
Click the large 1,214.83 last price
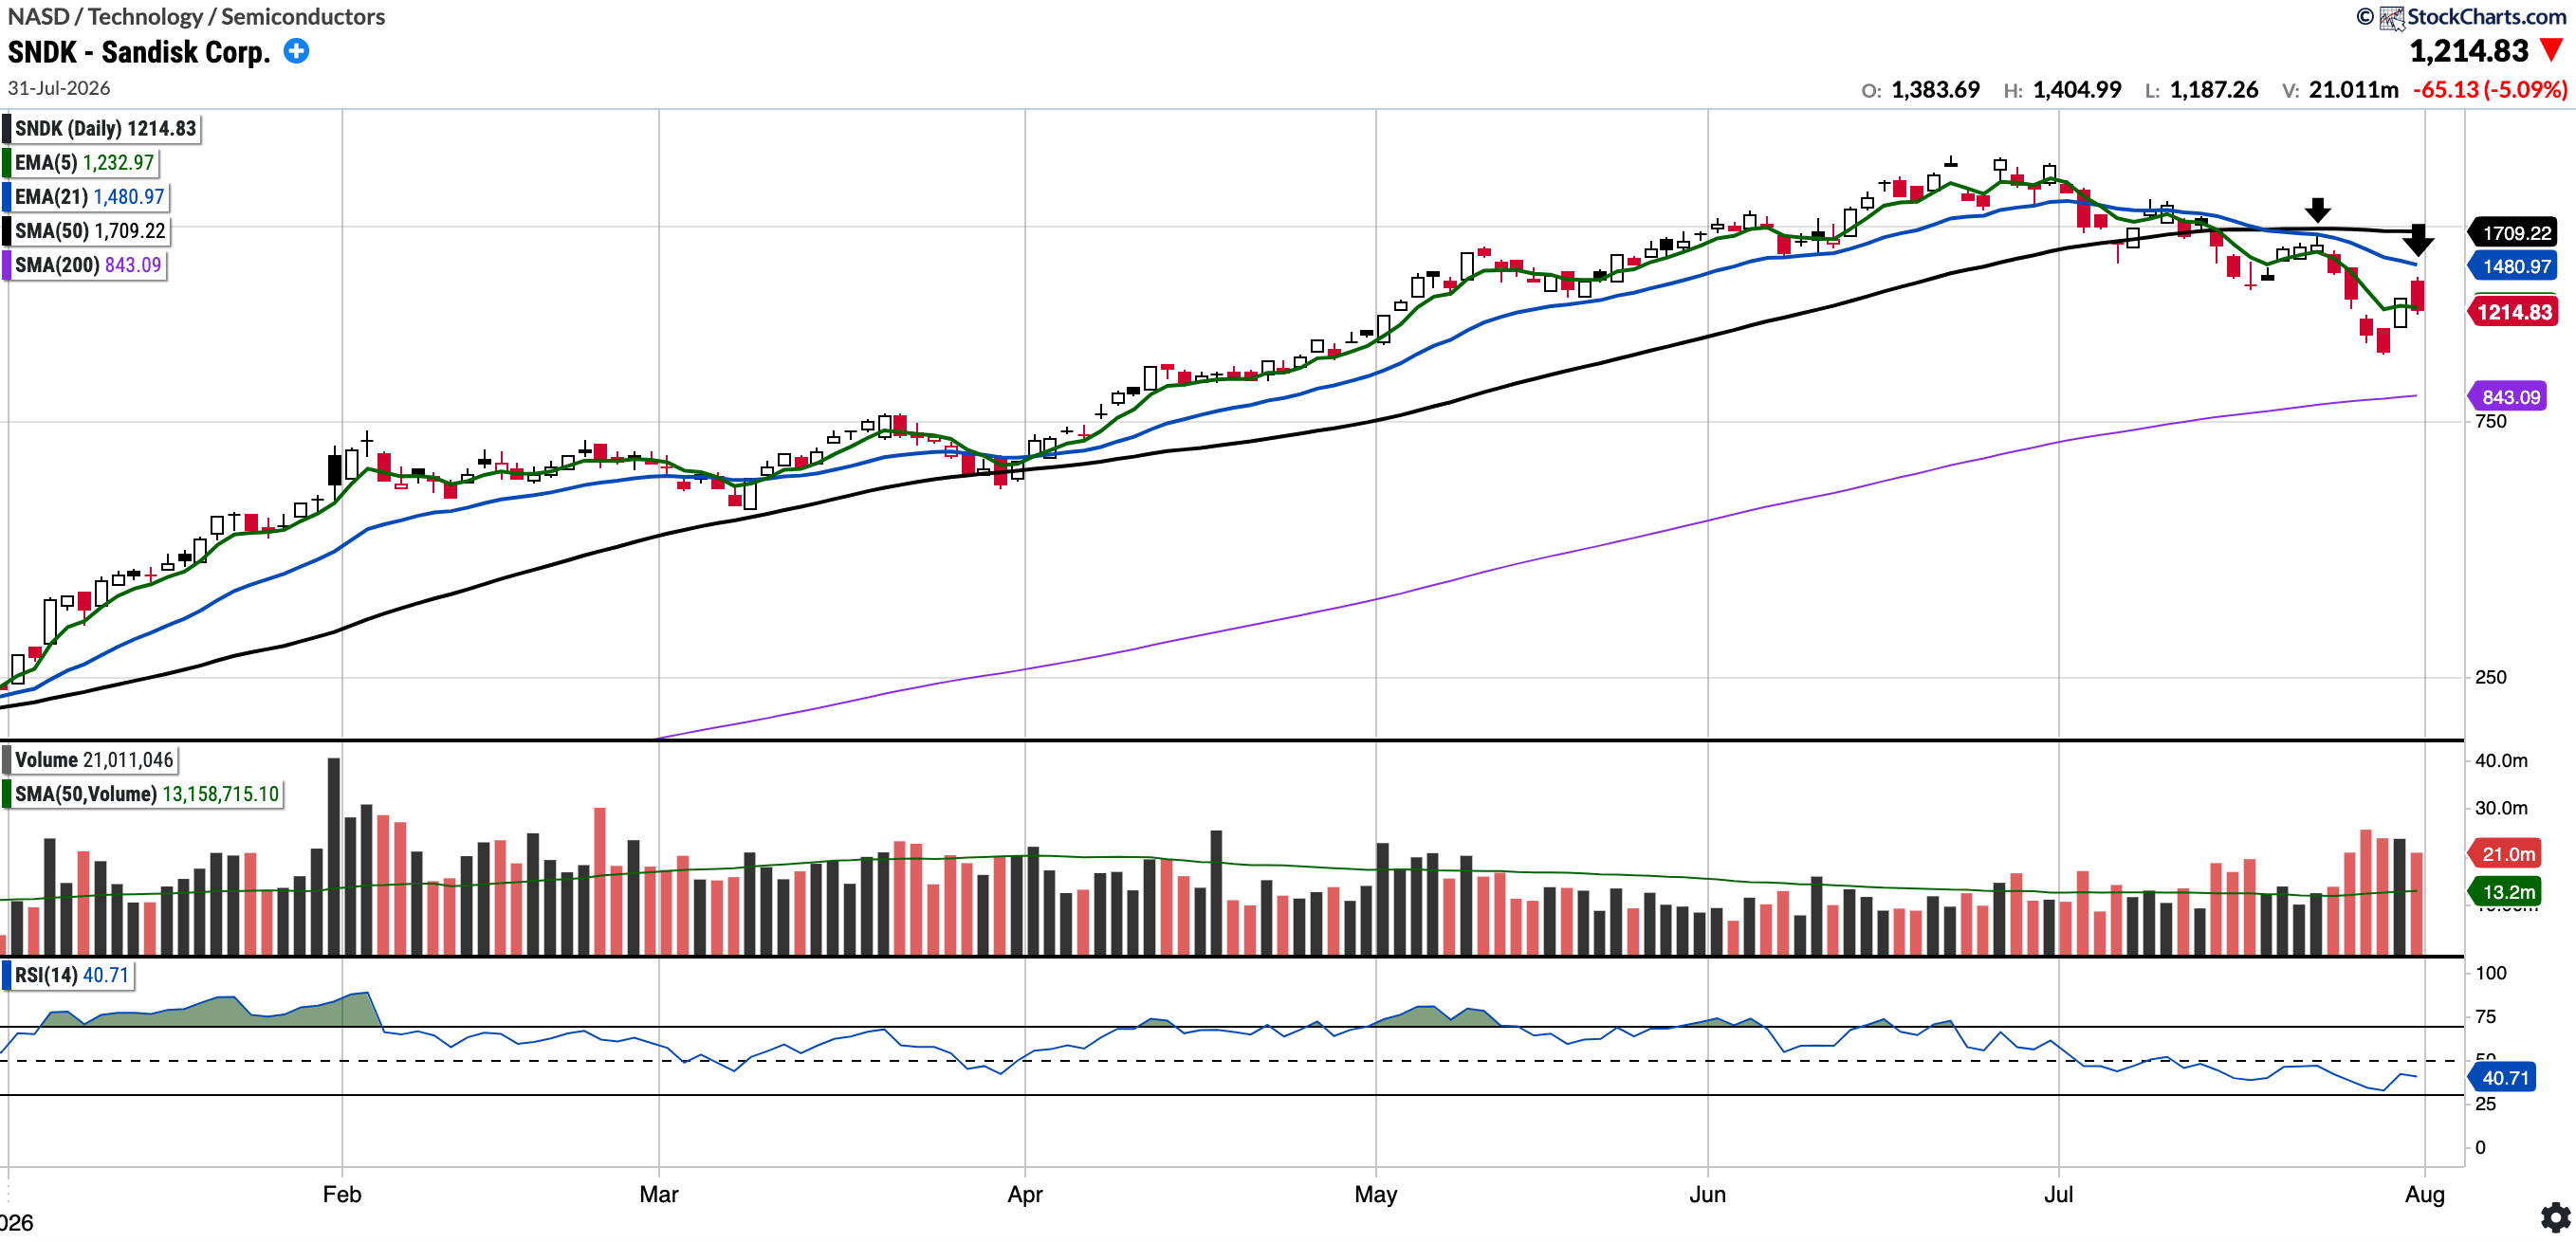[x=2468, y=51]
